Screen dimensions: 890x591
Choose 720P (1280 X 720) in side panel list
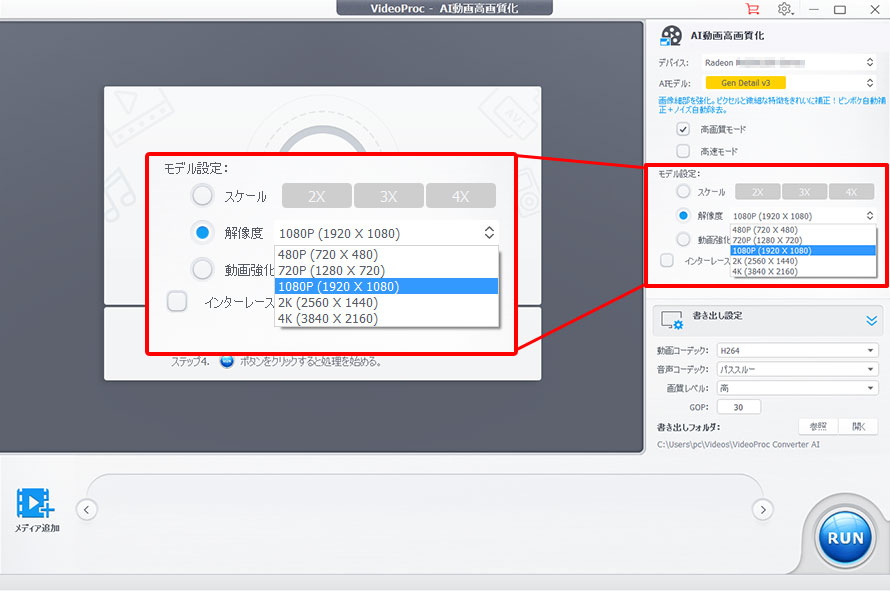803,240
